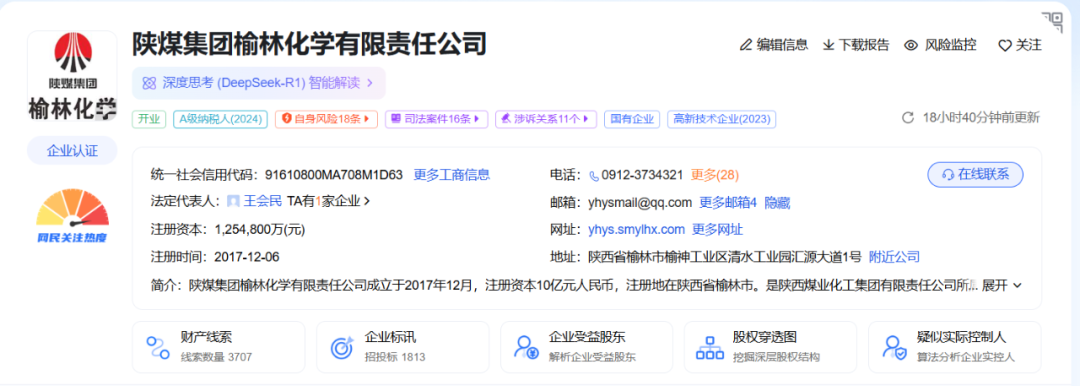Click the credit code 91610800MA708M1D63
Image resolution: width=1080 pixels, height=386 pixels.
(x=334, y=174)
